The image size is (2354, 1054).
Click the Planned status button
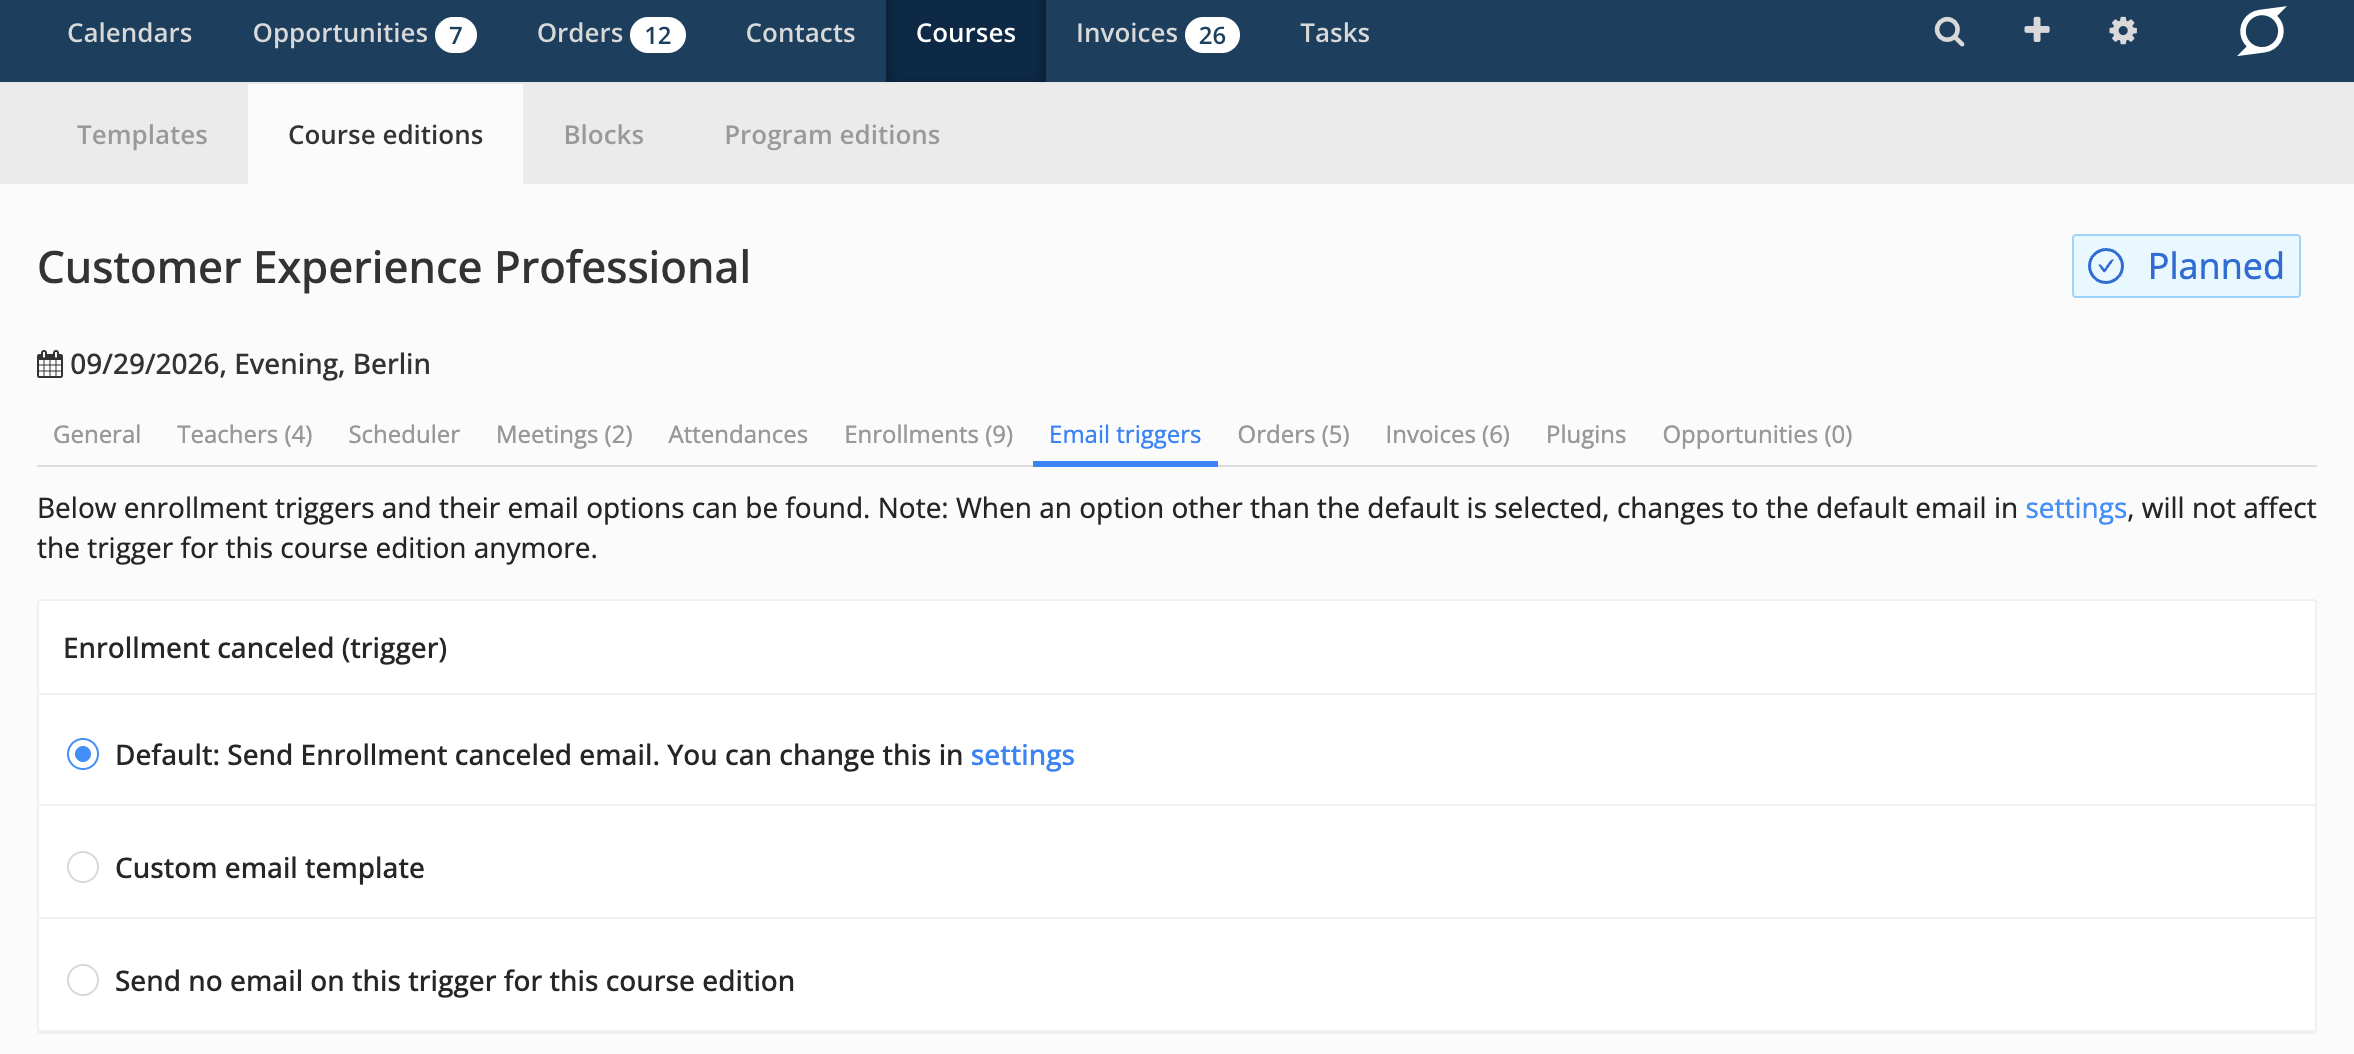[x=2186, y=266]
